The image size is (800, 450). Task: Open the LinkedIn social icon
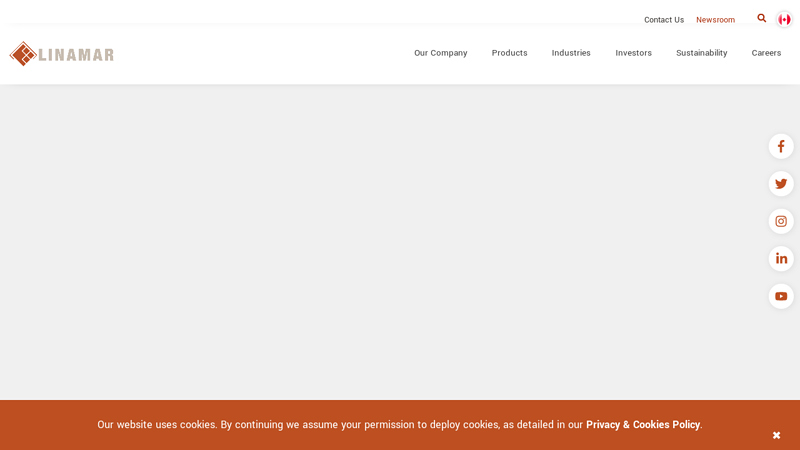pyautogui.click(x=781, y=259)
